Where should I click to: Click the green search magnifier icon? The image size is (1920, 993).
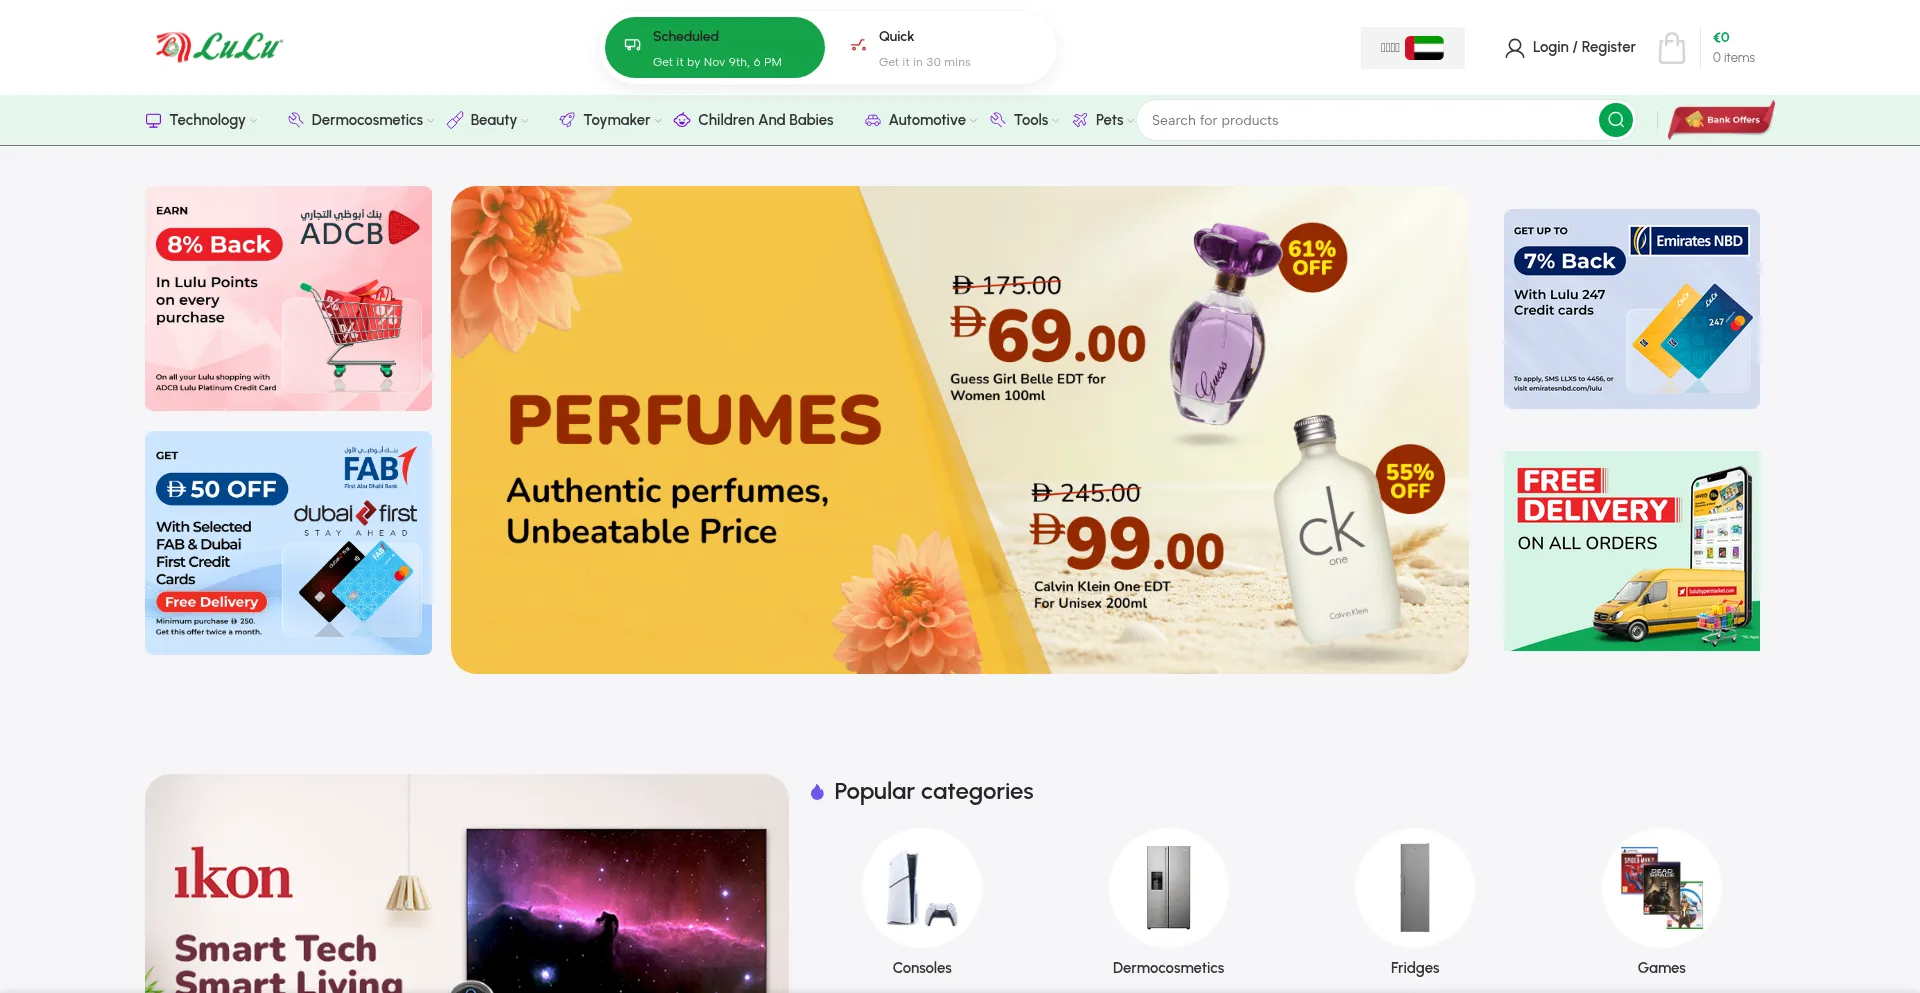1615,120
